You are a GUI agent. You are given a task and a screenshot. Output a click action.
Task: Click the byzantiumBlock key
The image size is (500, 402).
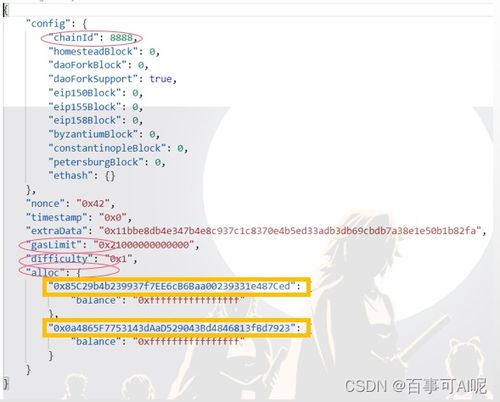pyautogui.click(x=93, y=134)
